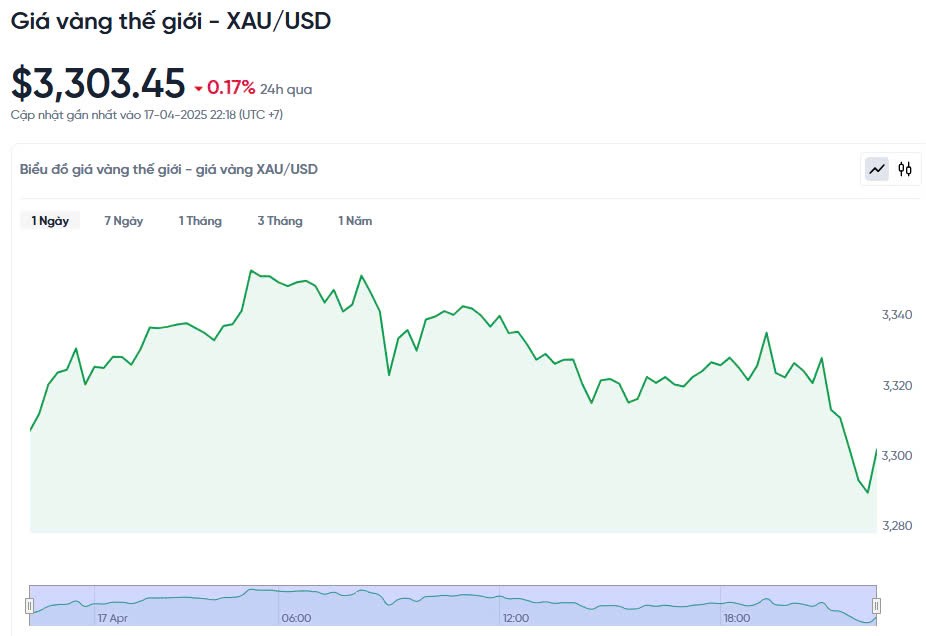Switch to 1 Tháng timeframe
Image resolution: width=926 pixels, height=636 pixels.
click(x=200, y=221)
